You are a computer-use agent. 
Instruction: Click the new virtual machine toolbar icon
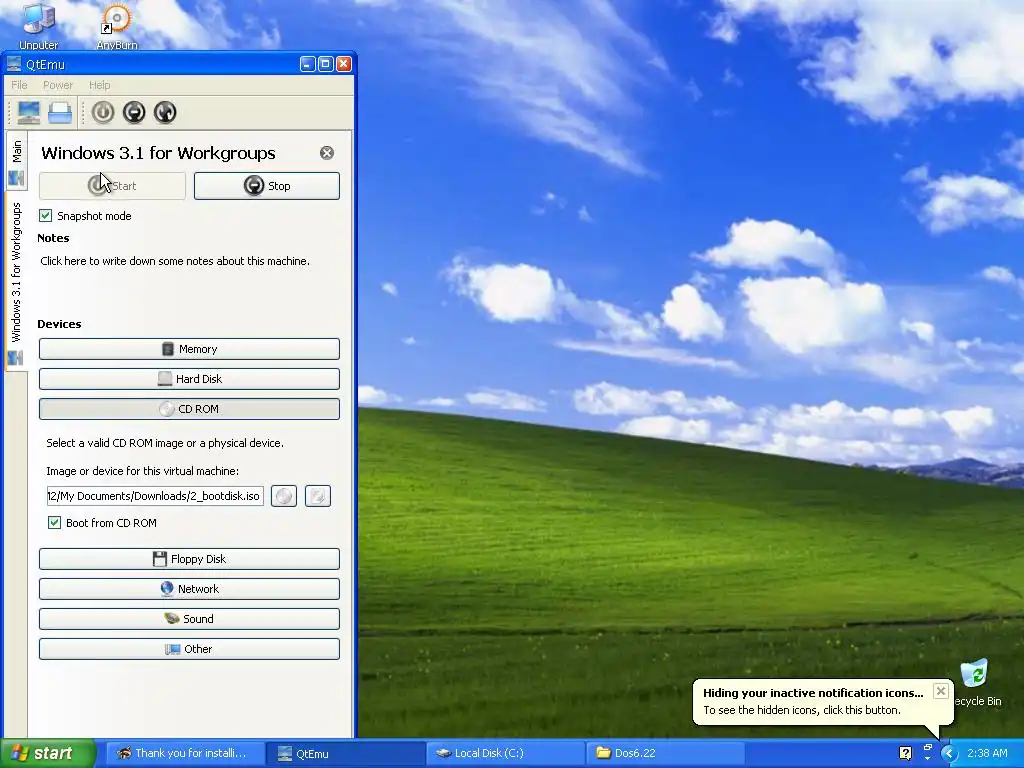[x=29, y=112]
